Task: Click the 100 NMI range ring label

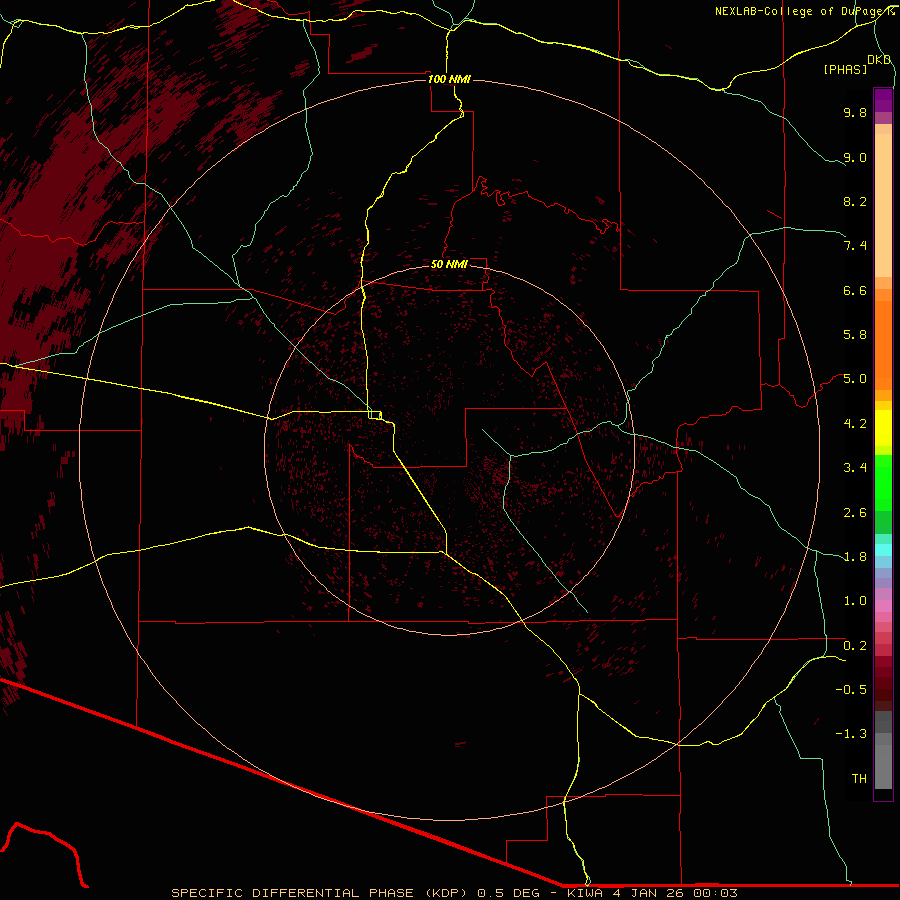Action: point(449,79)
